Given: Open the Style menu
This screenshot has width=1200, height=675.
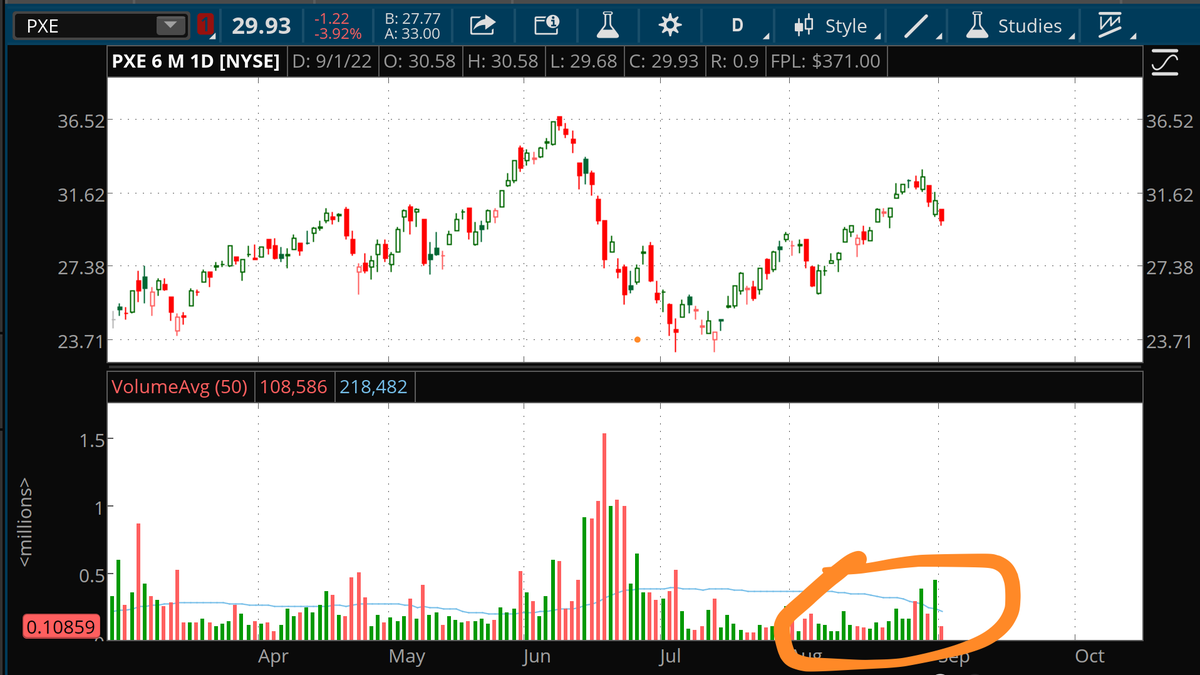Looking at the screenshot, I should (x=837, y=26).
